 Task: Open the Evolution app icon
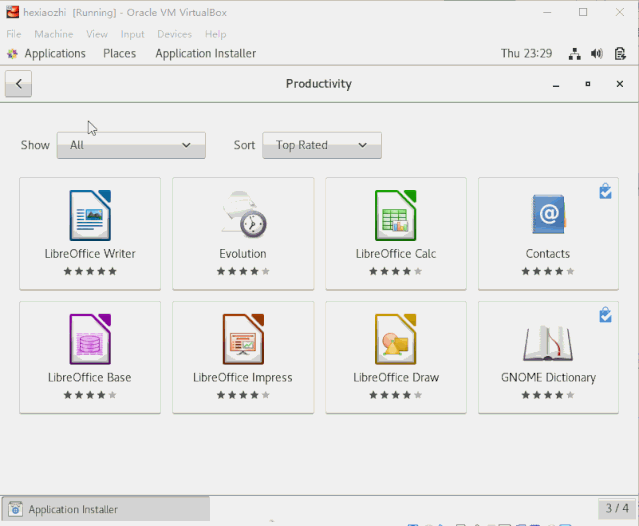click(243, 215)
